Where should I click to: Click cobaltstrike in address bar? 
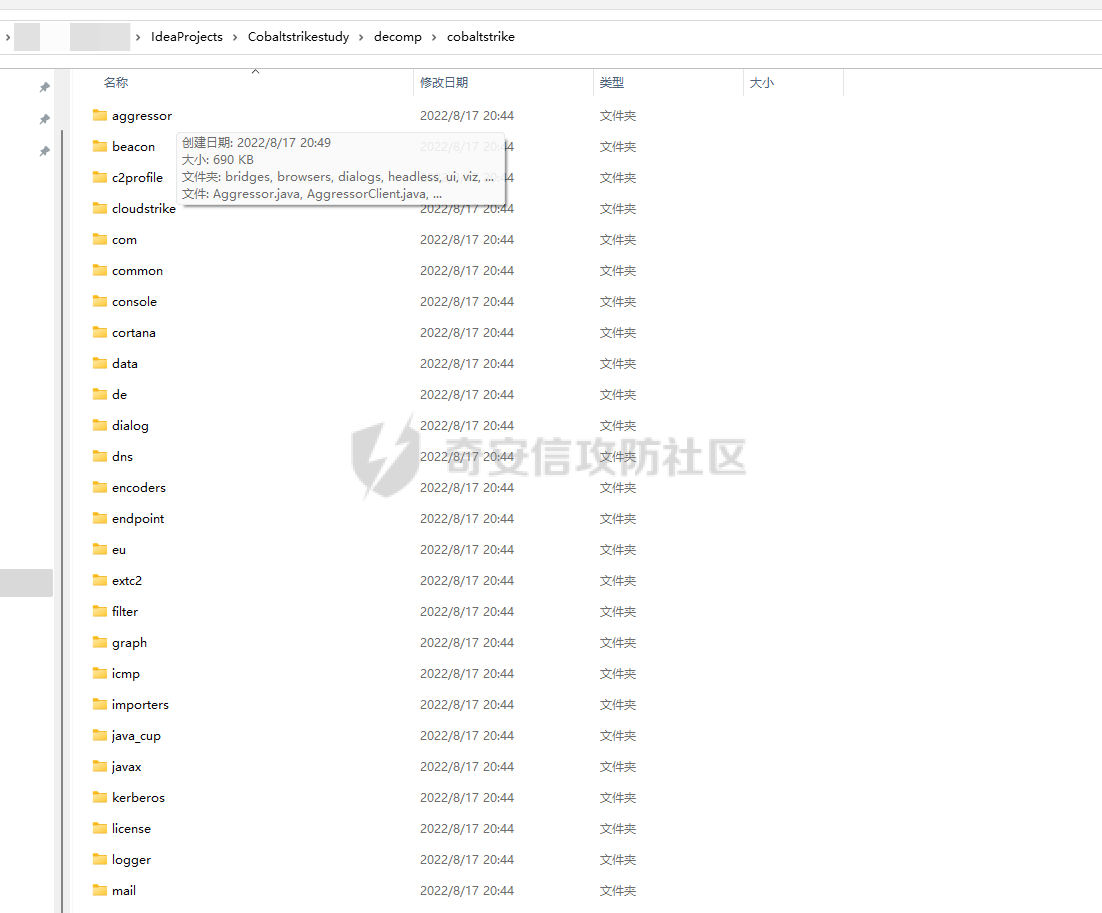click(481, 37)
